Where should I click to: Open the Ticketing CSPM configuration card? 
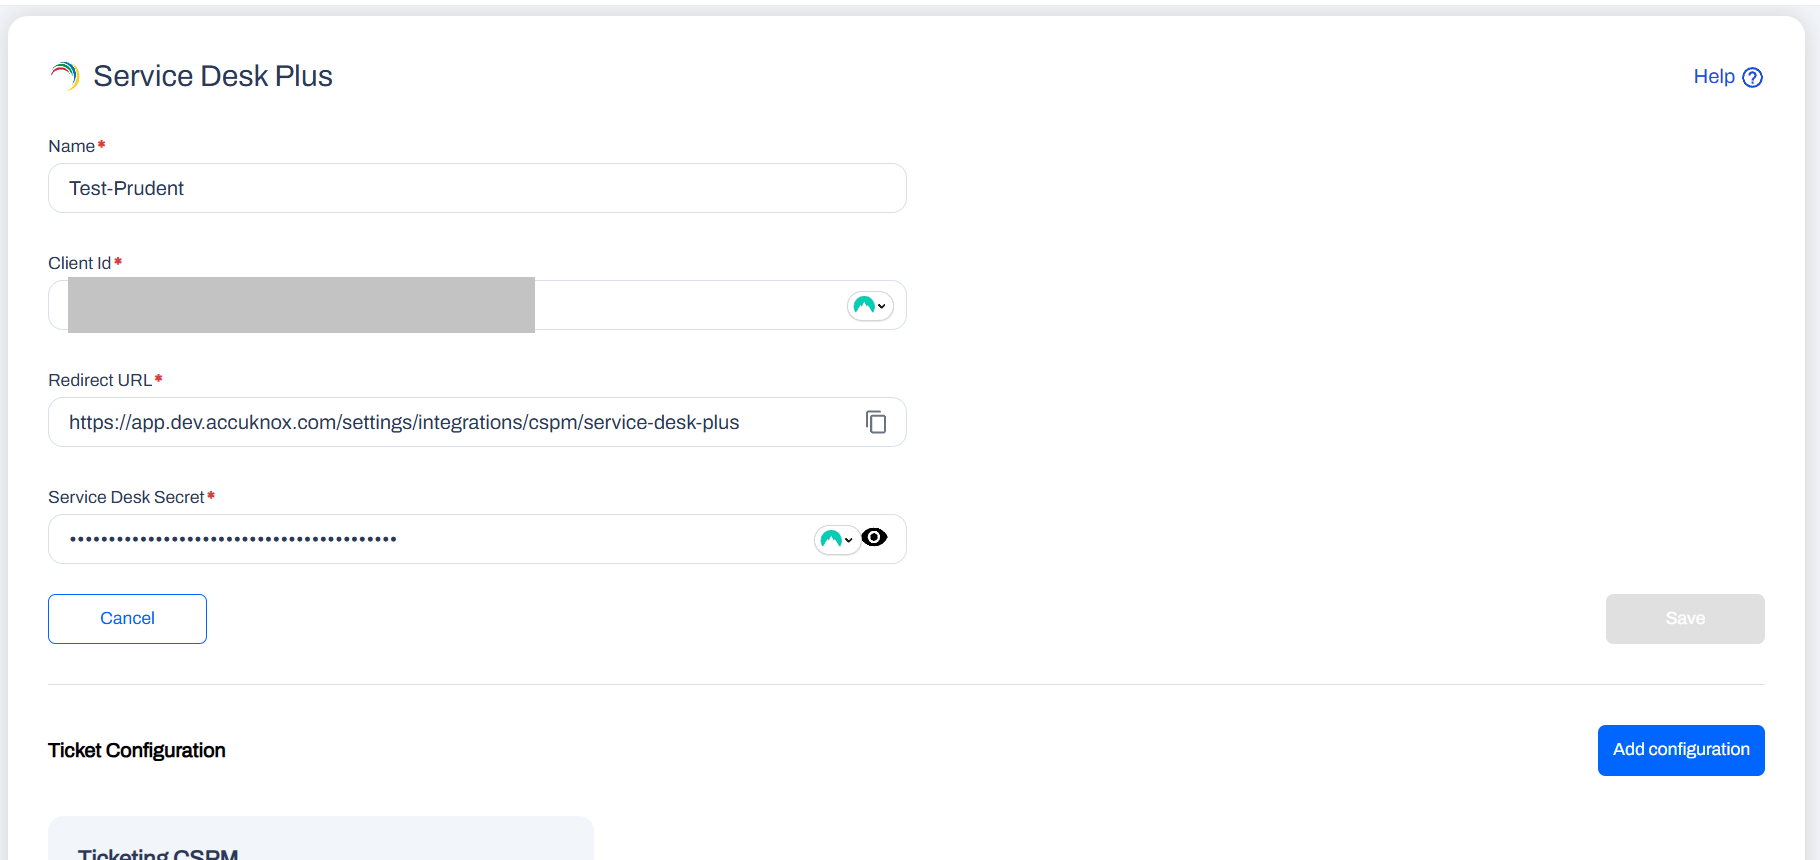320,840
